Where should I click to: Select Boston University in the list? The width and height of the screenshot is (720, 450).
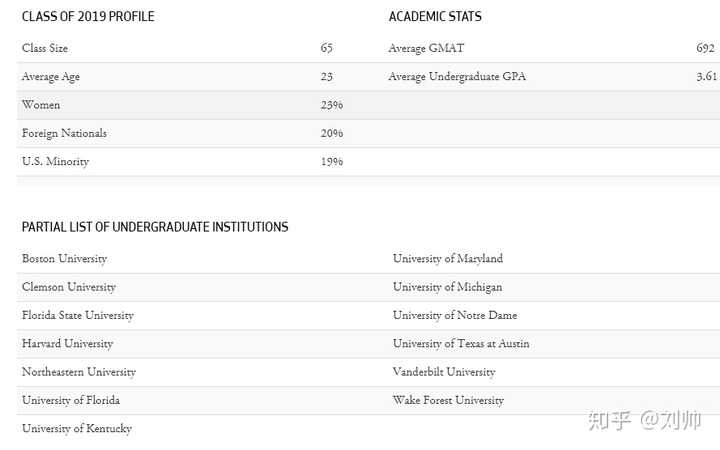(64, 259)
